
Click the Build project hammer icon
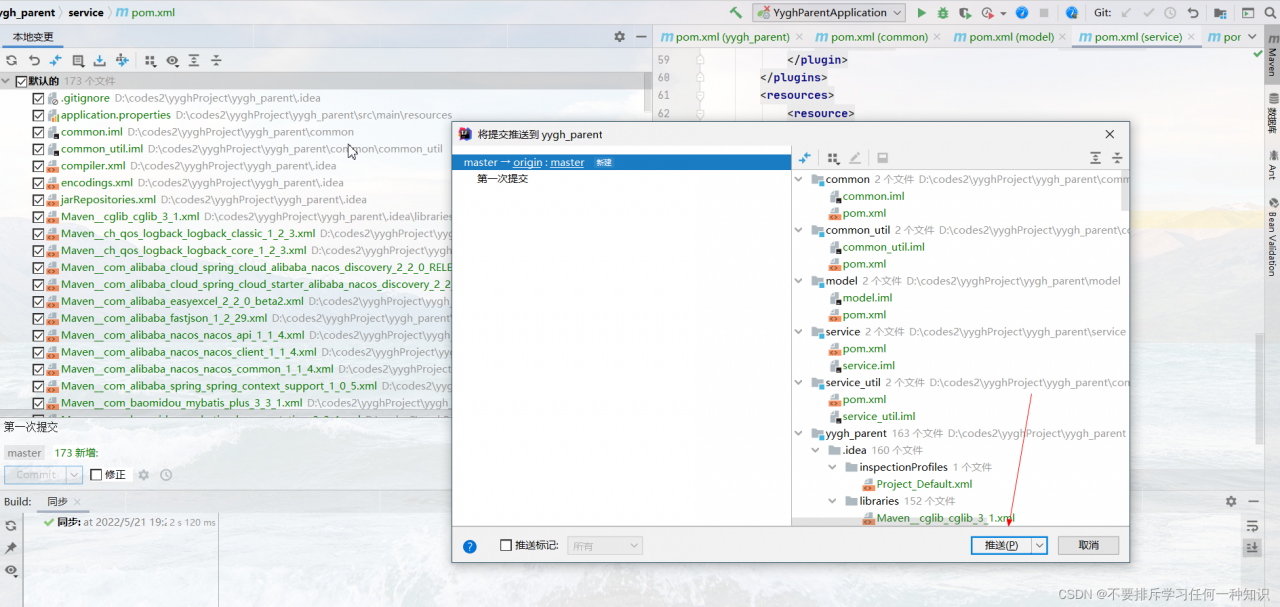[x=736, y=13]
